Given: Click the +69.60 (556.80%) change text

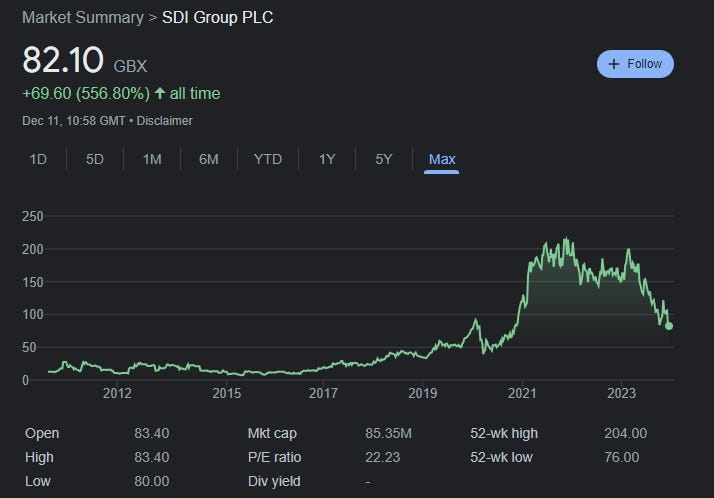Looking at the screenshot, I should 86,93.
